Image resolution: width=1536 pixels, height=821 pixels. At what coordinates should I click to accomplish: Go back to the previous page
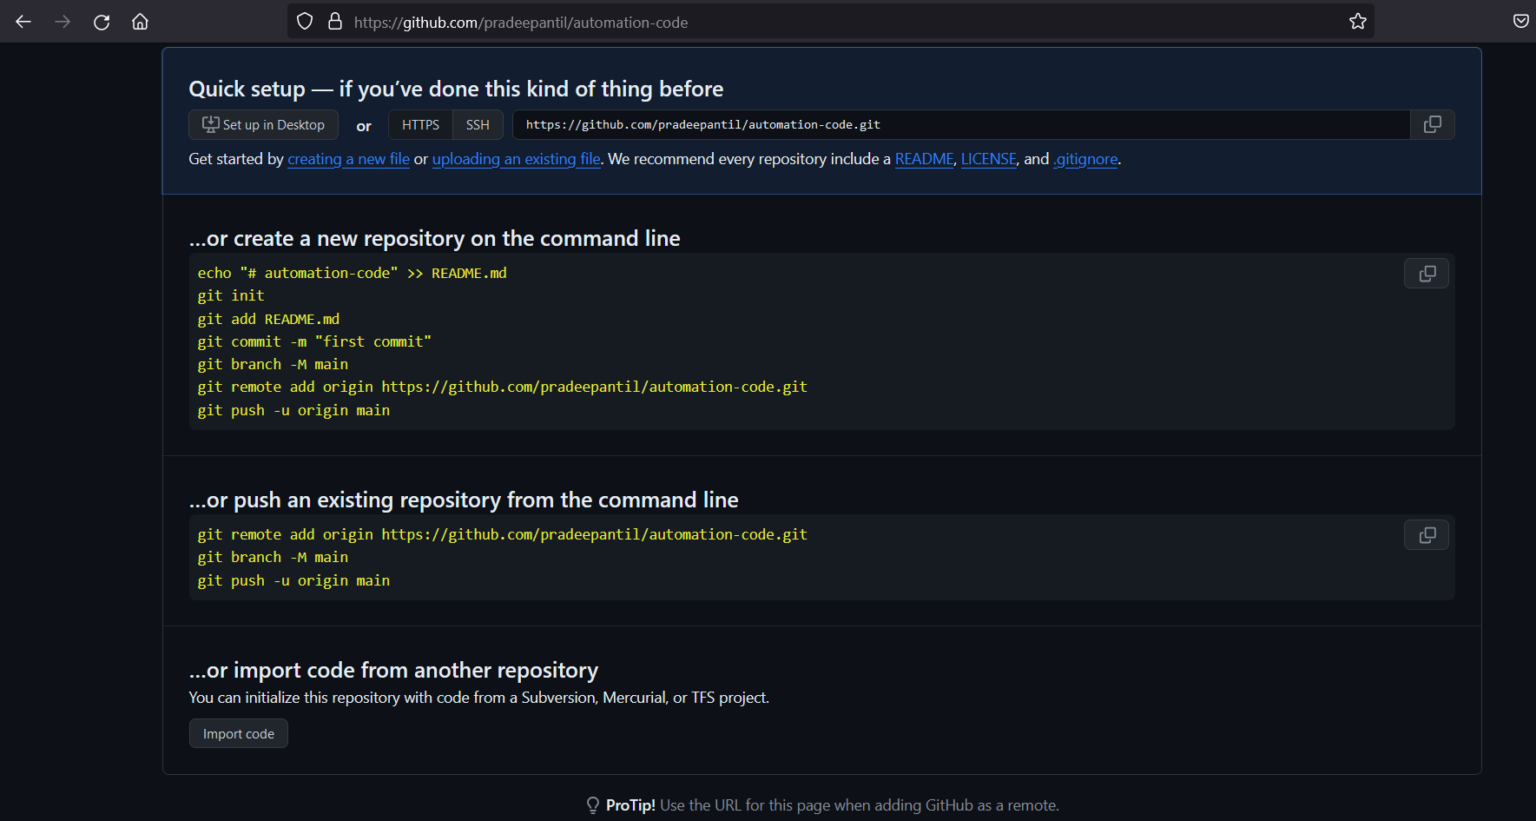[23, 22]
